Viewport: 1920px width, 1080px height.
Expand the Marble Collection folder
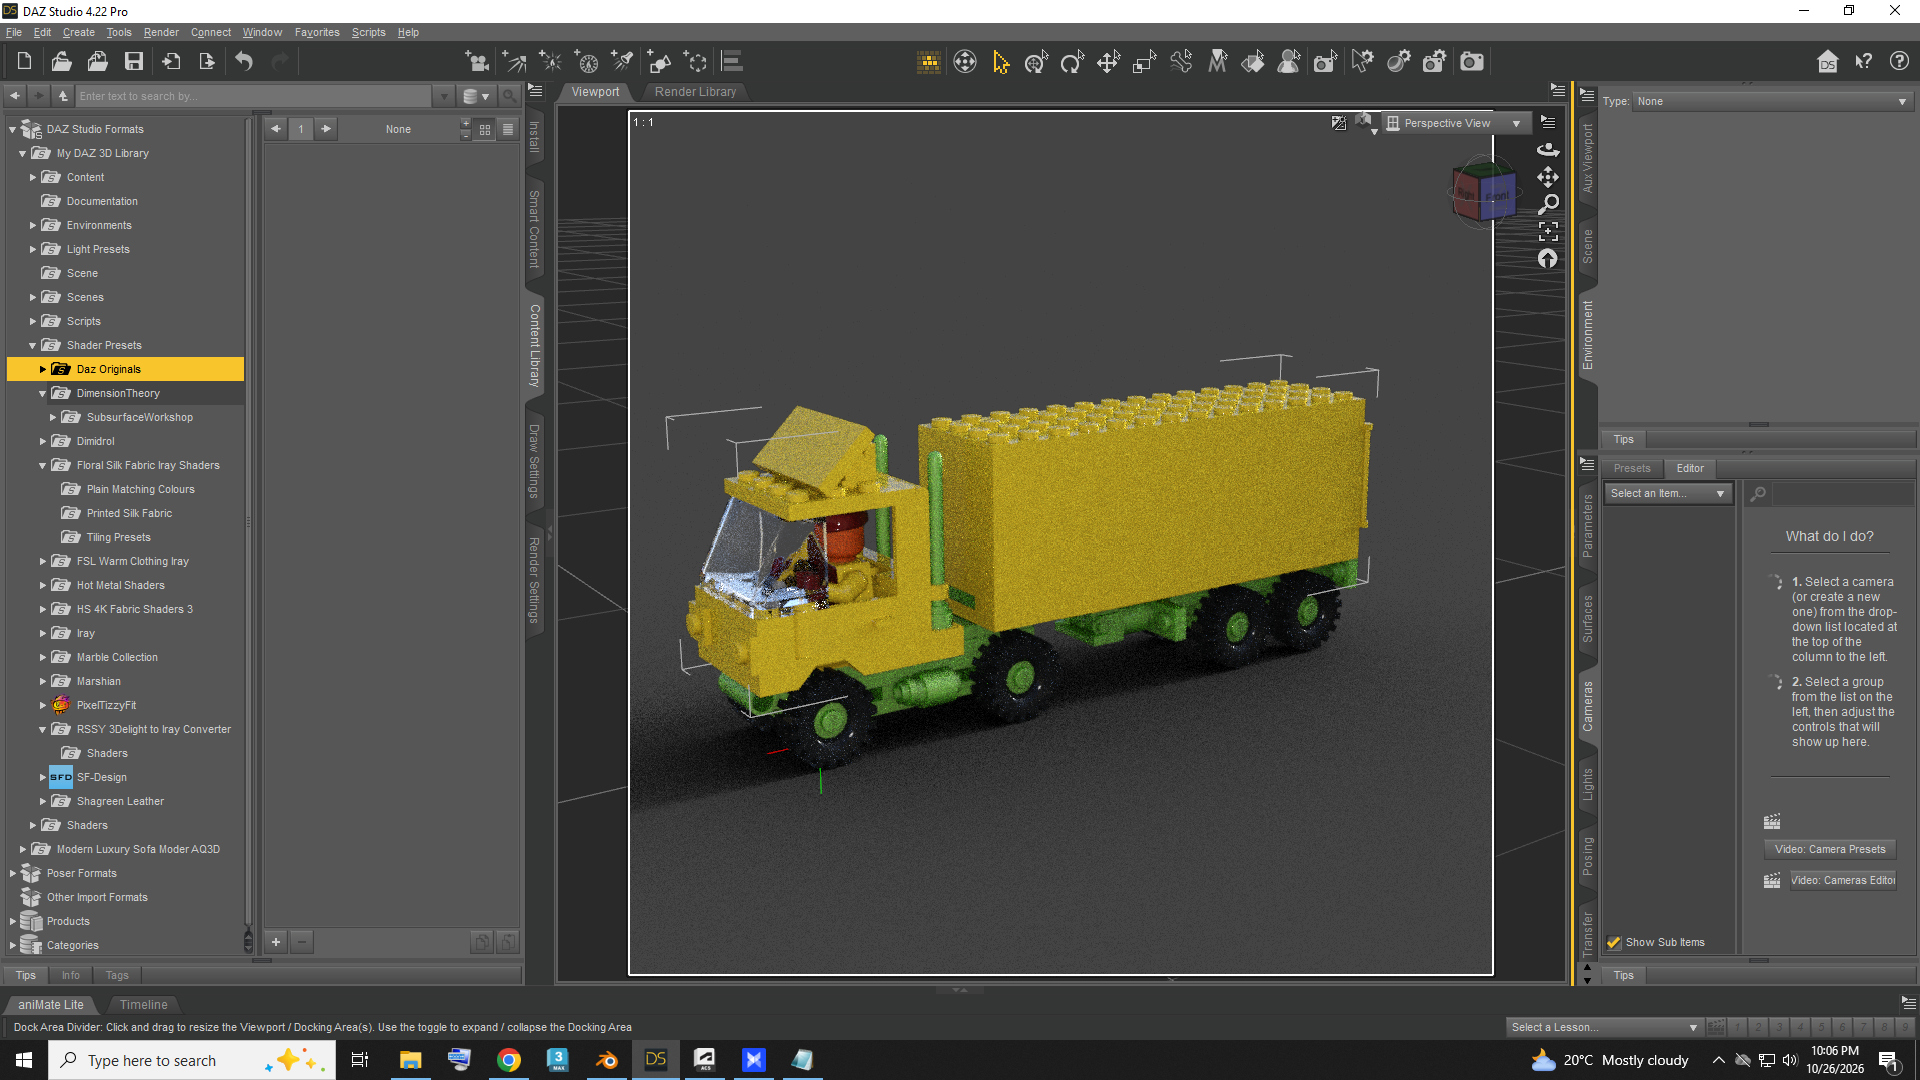click(42, 657)
